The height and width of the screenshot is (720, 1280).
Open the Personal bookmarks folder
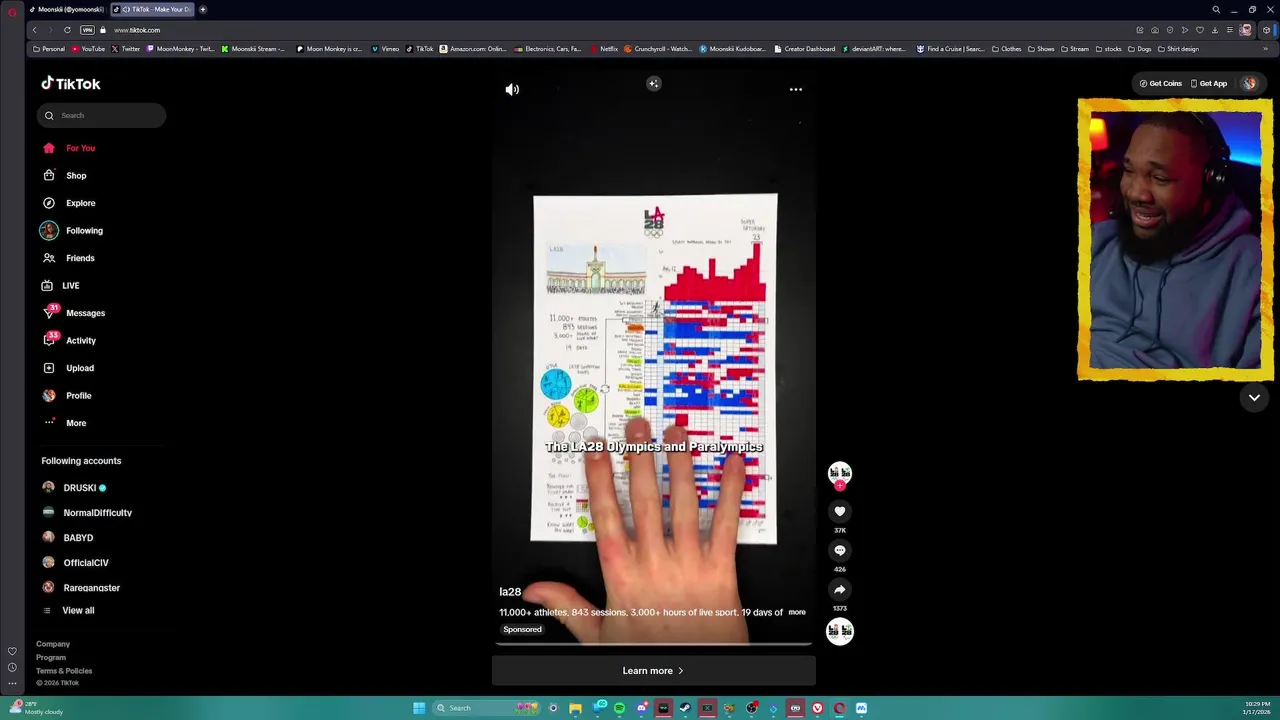(x=49, y=49)
